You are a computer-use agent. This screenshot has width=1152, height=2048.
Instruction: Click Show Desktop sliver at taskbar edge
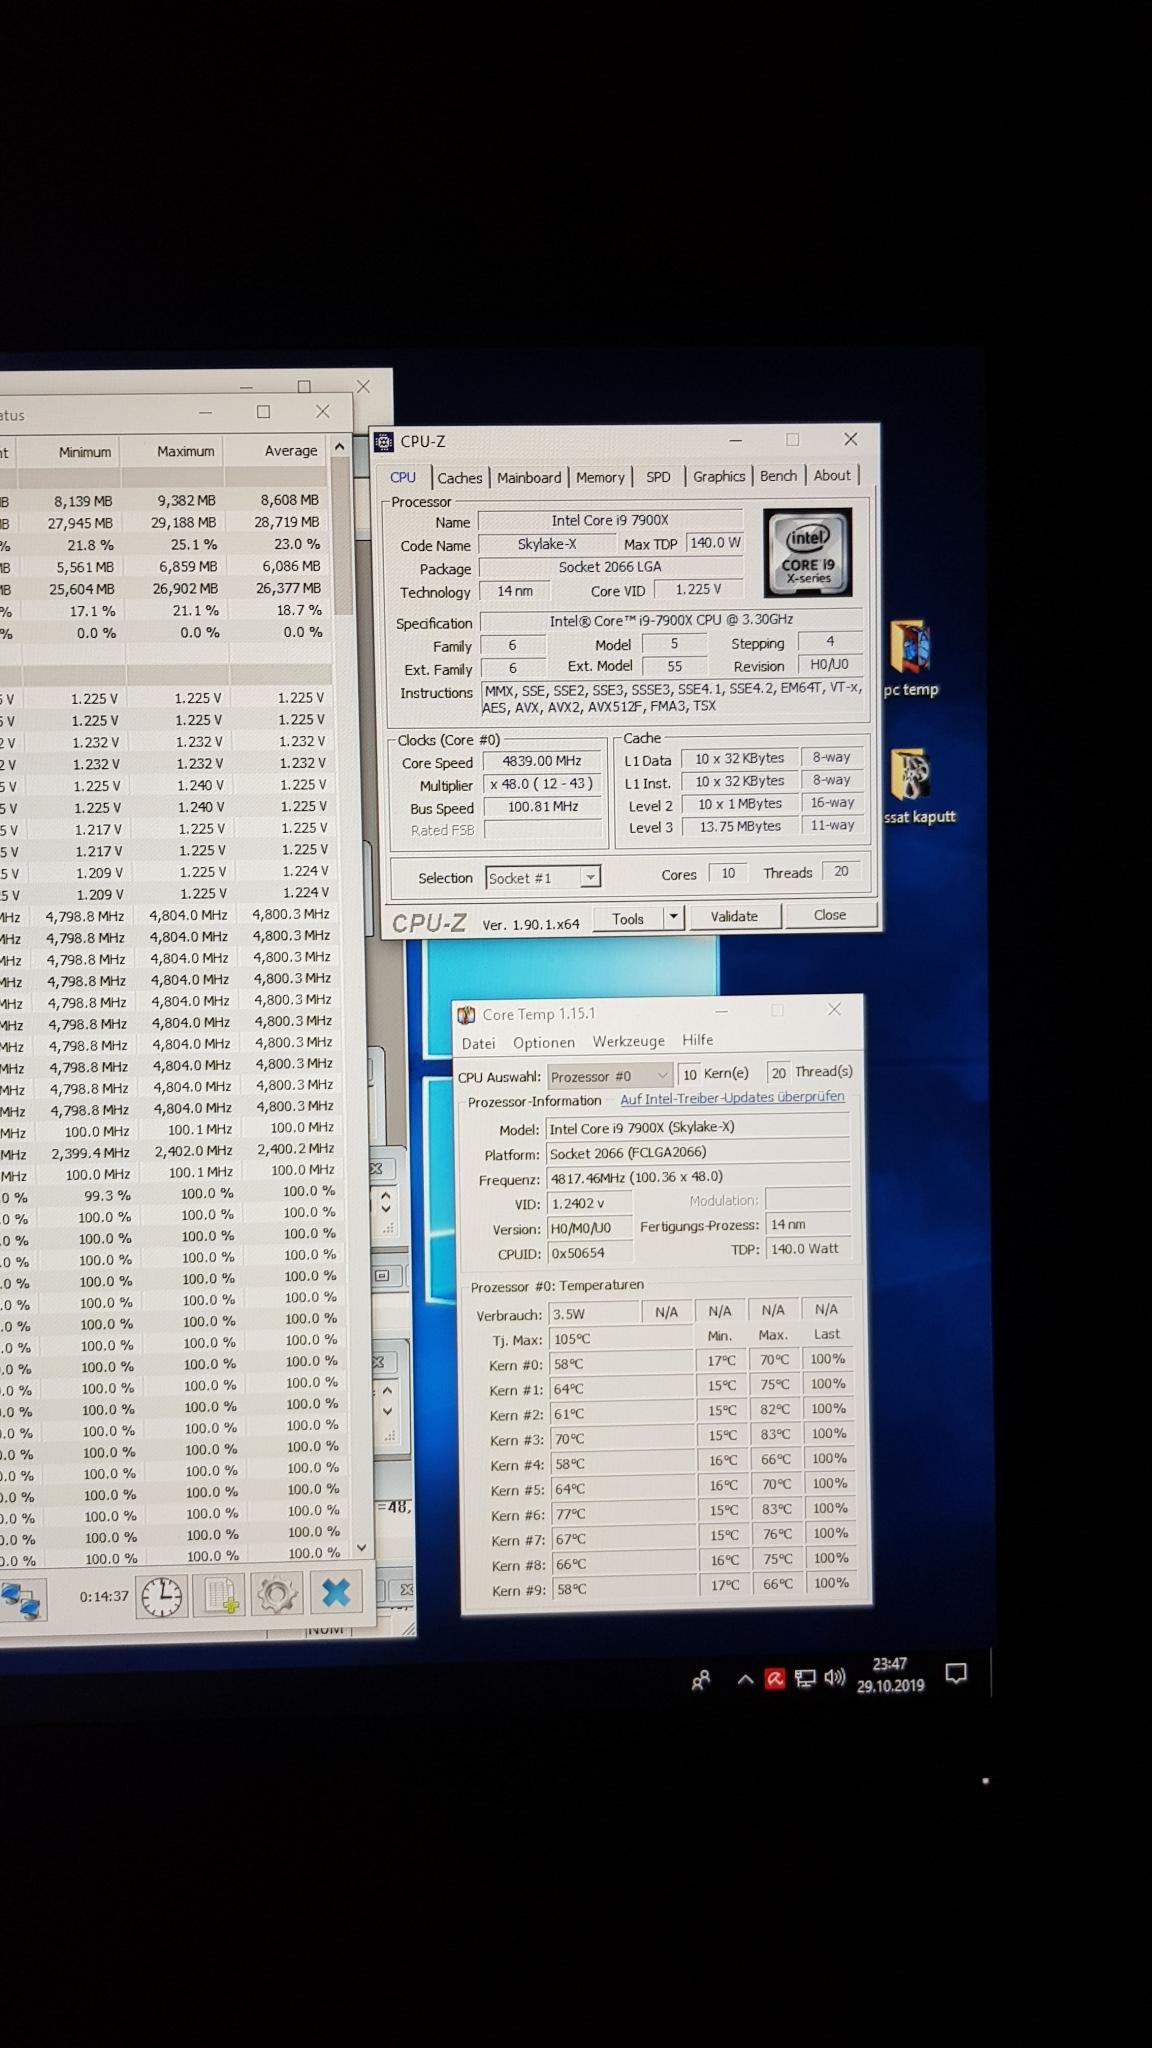(991, 1672)
